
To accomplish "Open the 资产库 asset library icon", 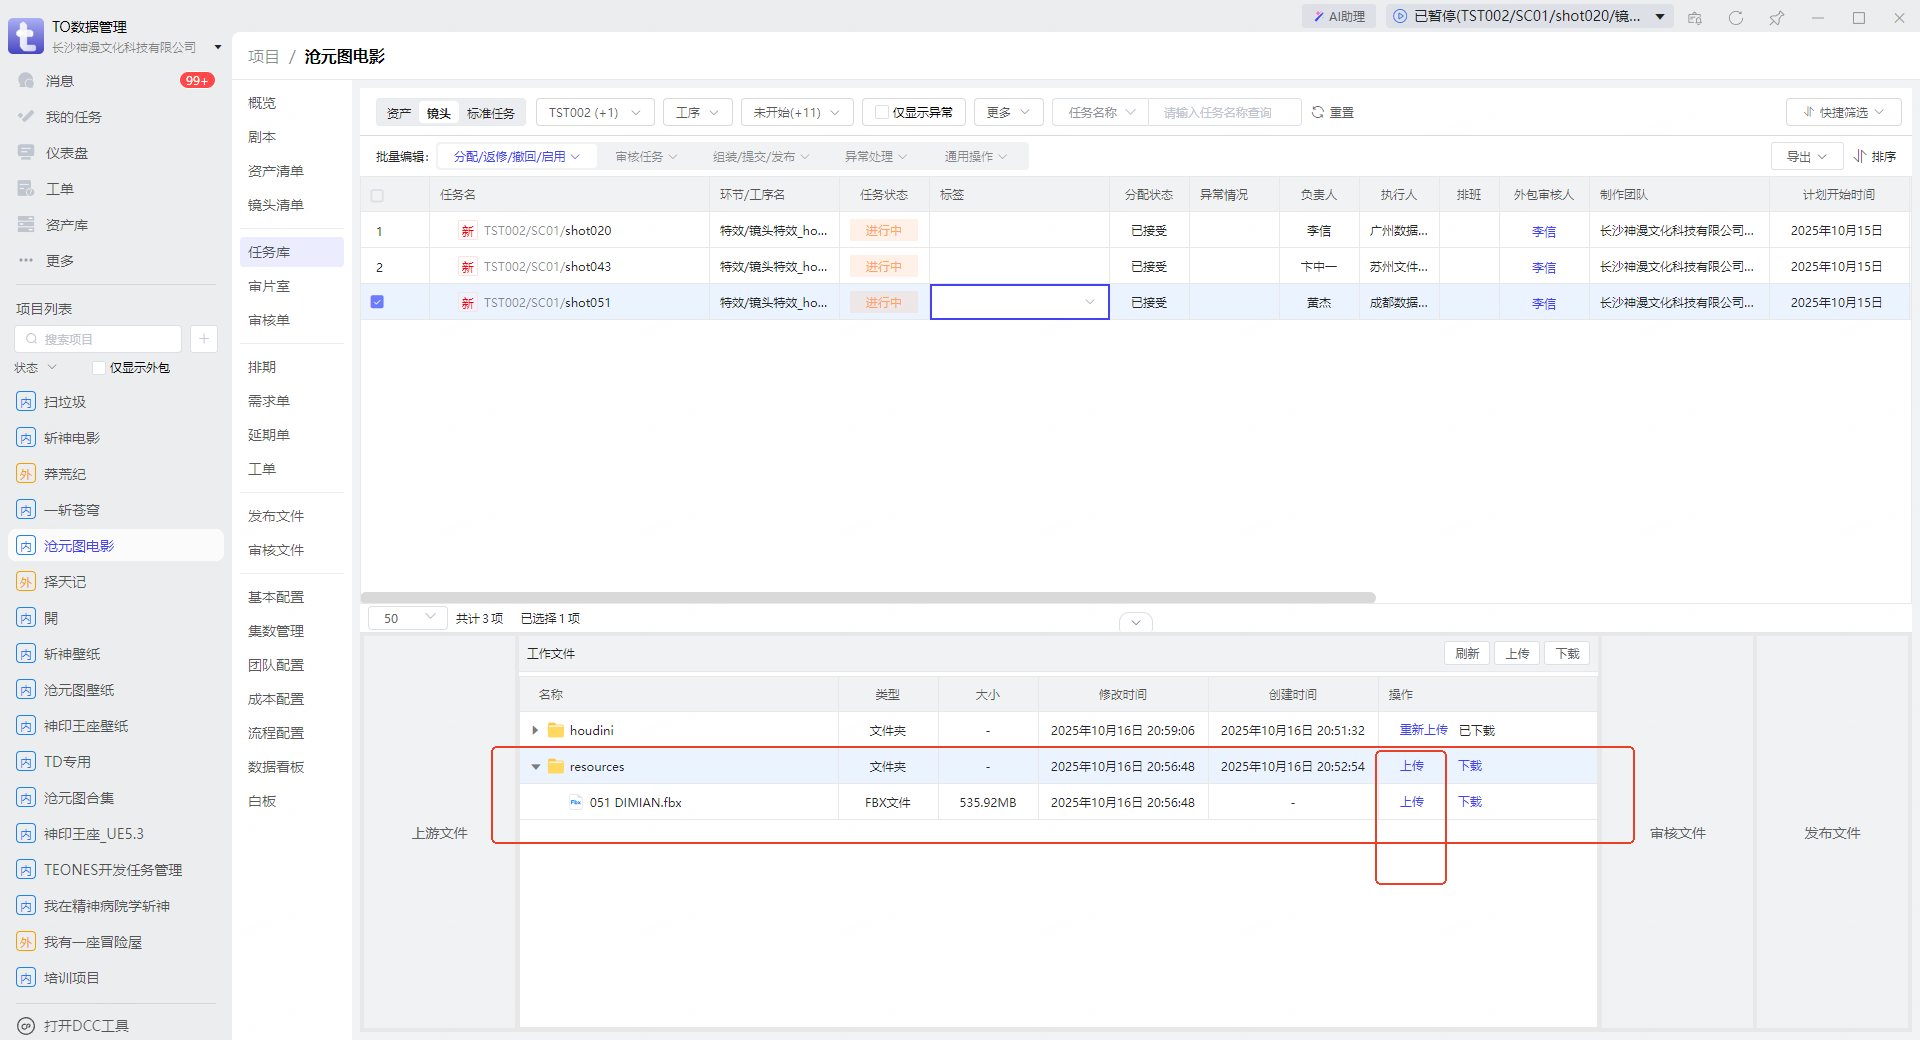I will (27, 225).
